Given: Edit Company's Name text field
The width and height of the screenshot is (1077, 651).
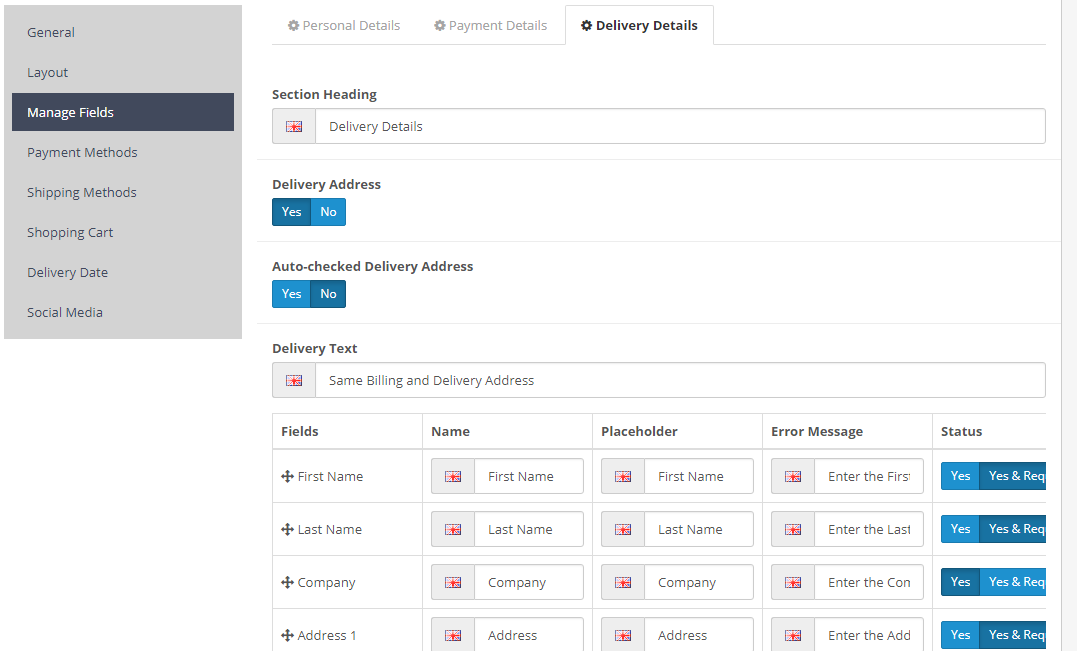Looking at the screenshot, I should tap(529, 582).
